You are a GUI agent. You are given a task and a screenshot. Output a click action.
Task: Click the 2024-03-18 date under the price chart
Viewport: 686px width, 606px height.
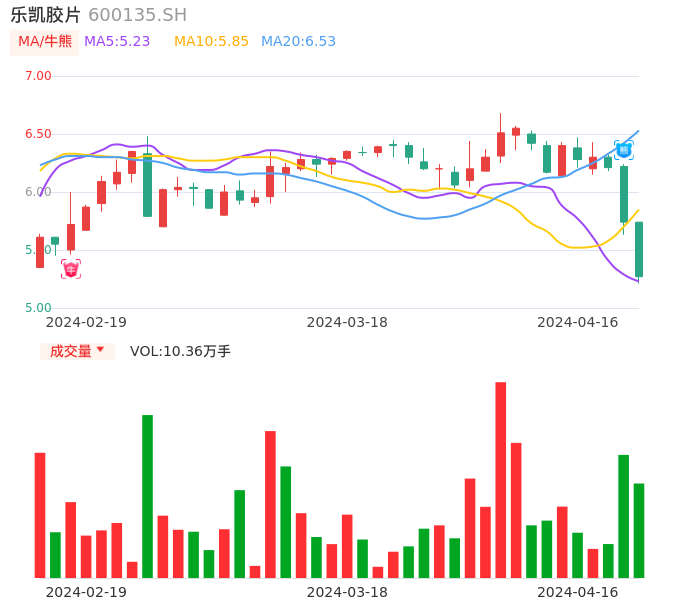click(x=347, y=322)
